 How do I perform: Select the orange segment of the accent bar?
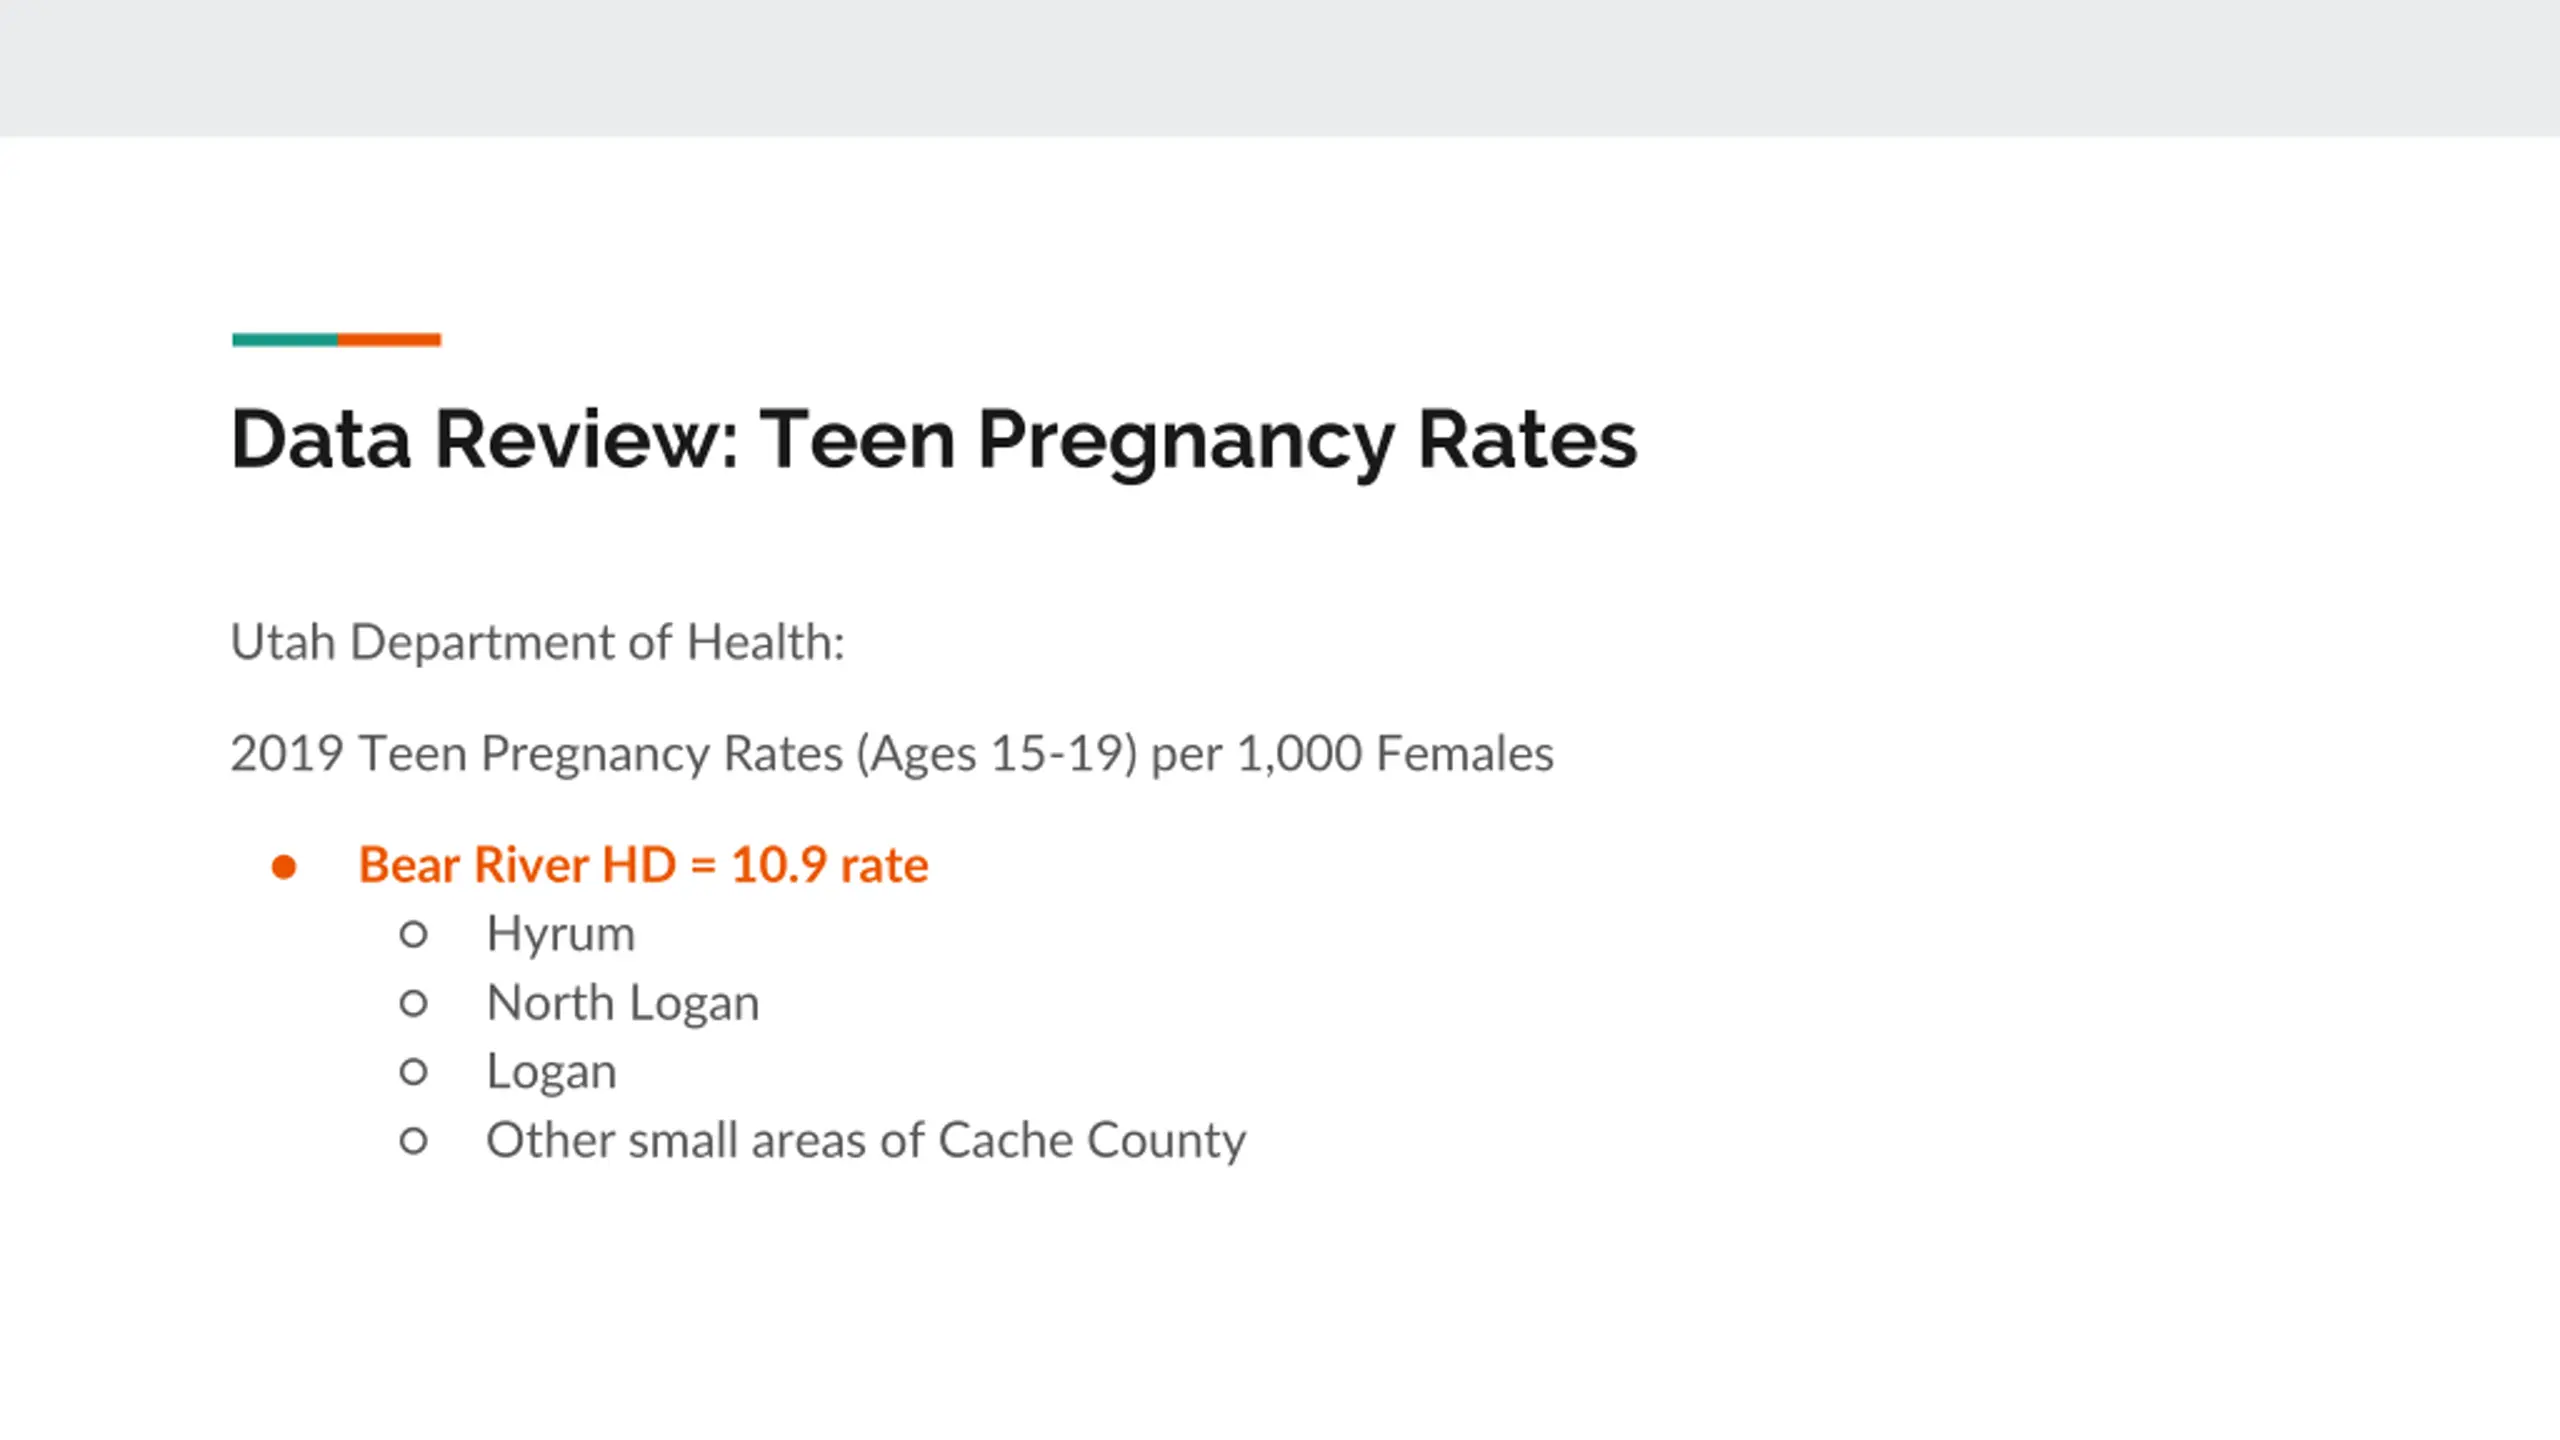coord(389,340)
